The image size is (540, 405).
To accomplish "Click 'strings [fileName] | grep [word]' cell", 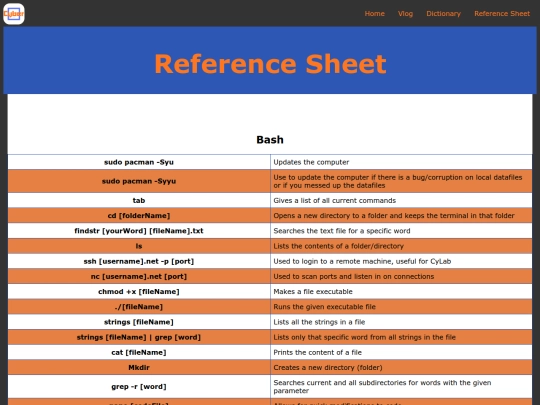I will 139,337.
